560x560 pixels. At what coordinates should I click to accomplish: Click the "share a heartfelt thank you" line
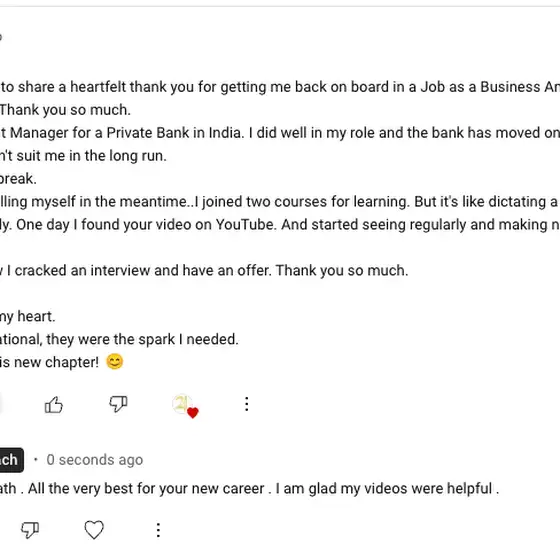point(280,87)
